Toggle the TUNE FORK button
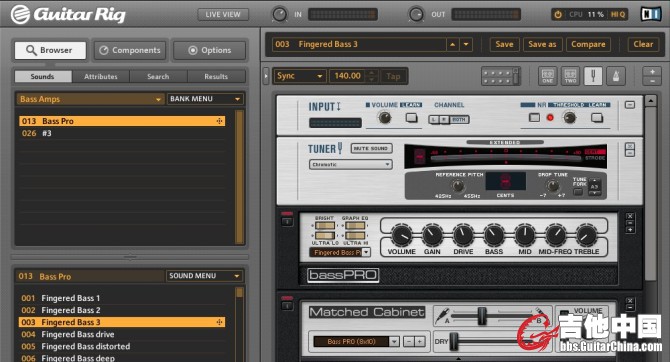The height and width of the screenshot is (362, 670). pyautogui.click(x=578, y=192)
